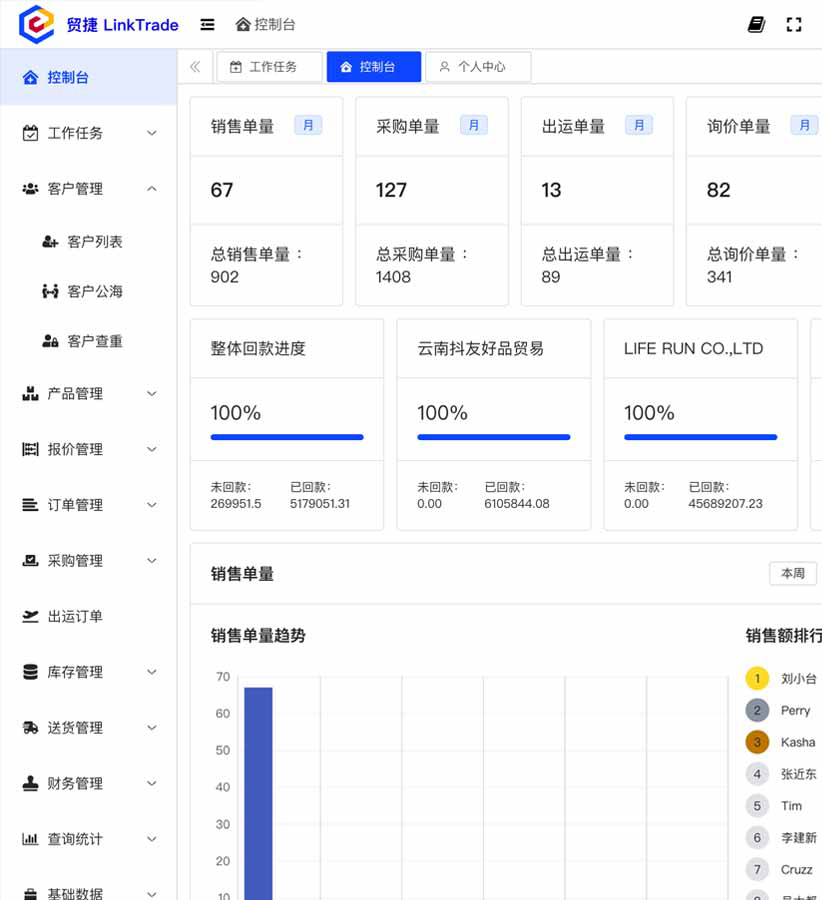Click the 月 tag on 销售单量 card

point(308,125)
